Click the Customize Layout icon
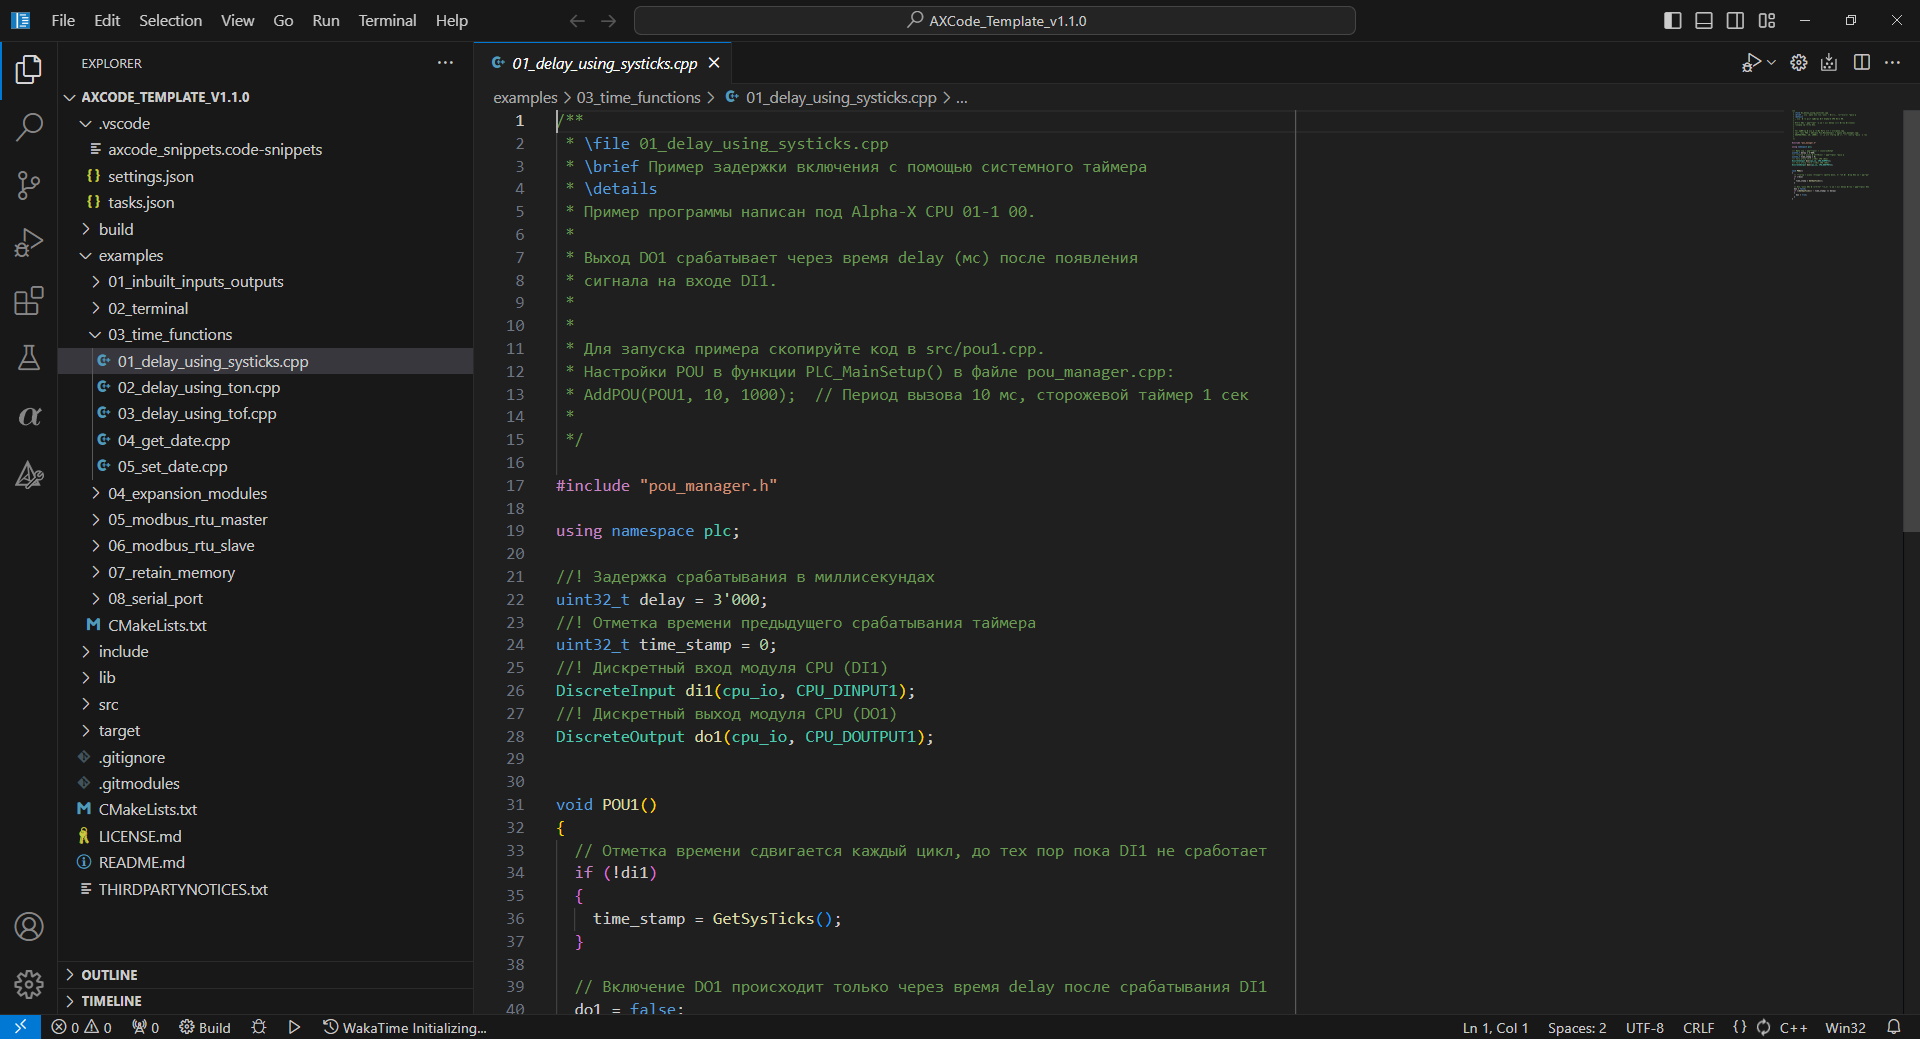Image resolution: width=1920 pixels, height=1039 pixels. 1767,20
